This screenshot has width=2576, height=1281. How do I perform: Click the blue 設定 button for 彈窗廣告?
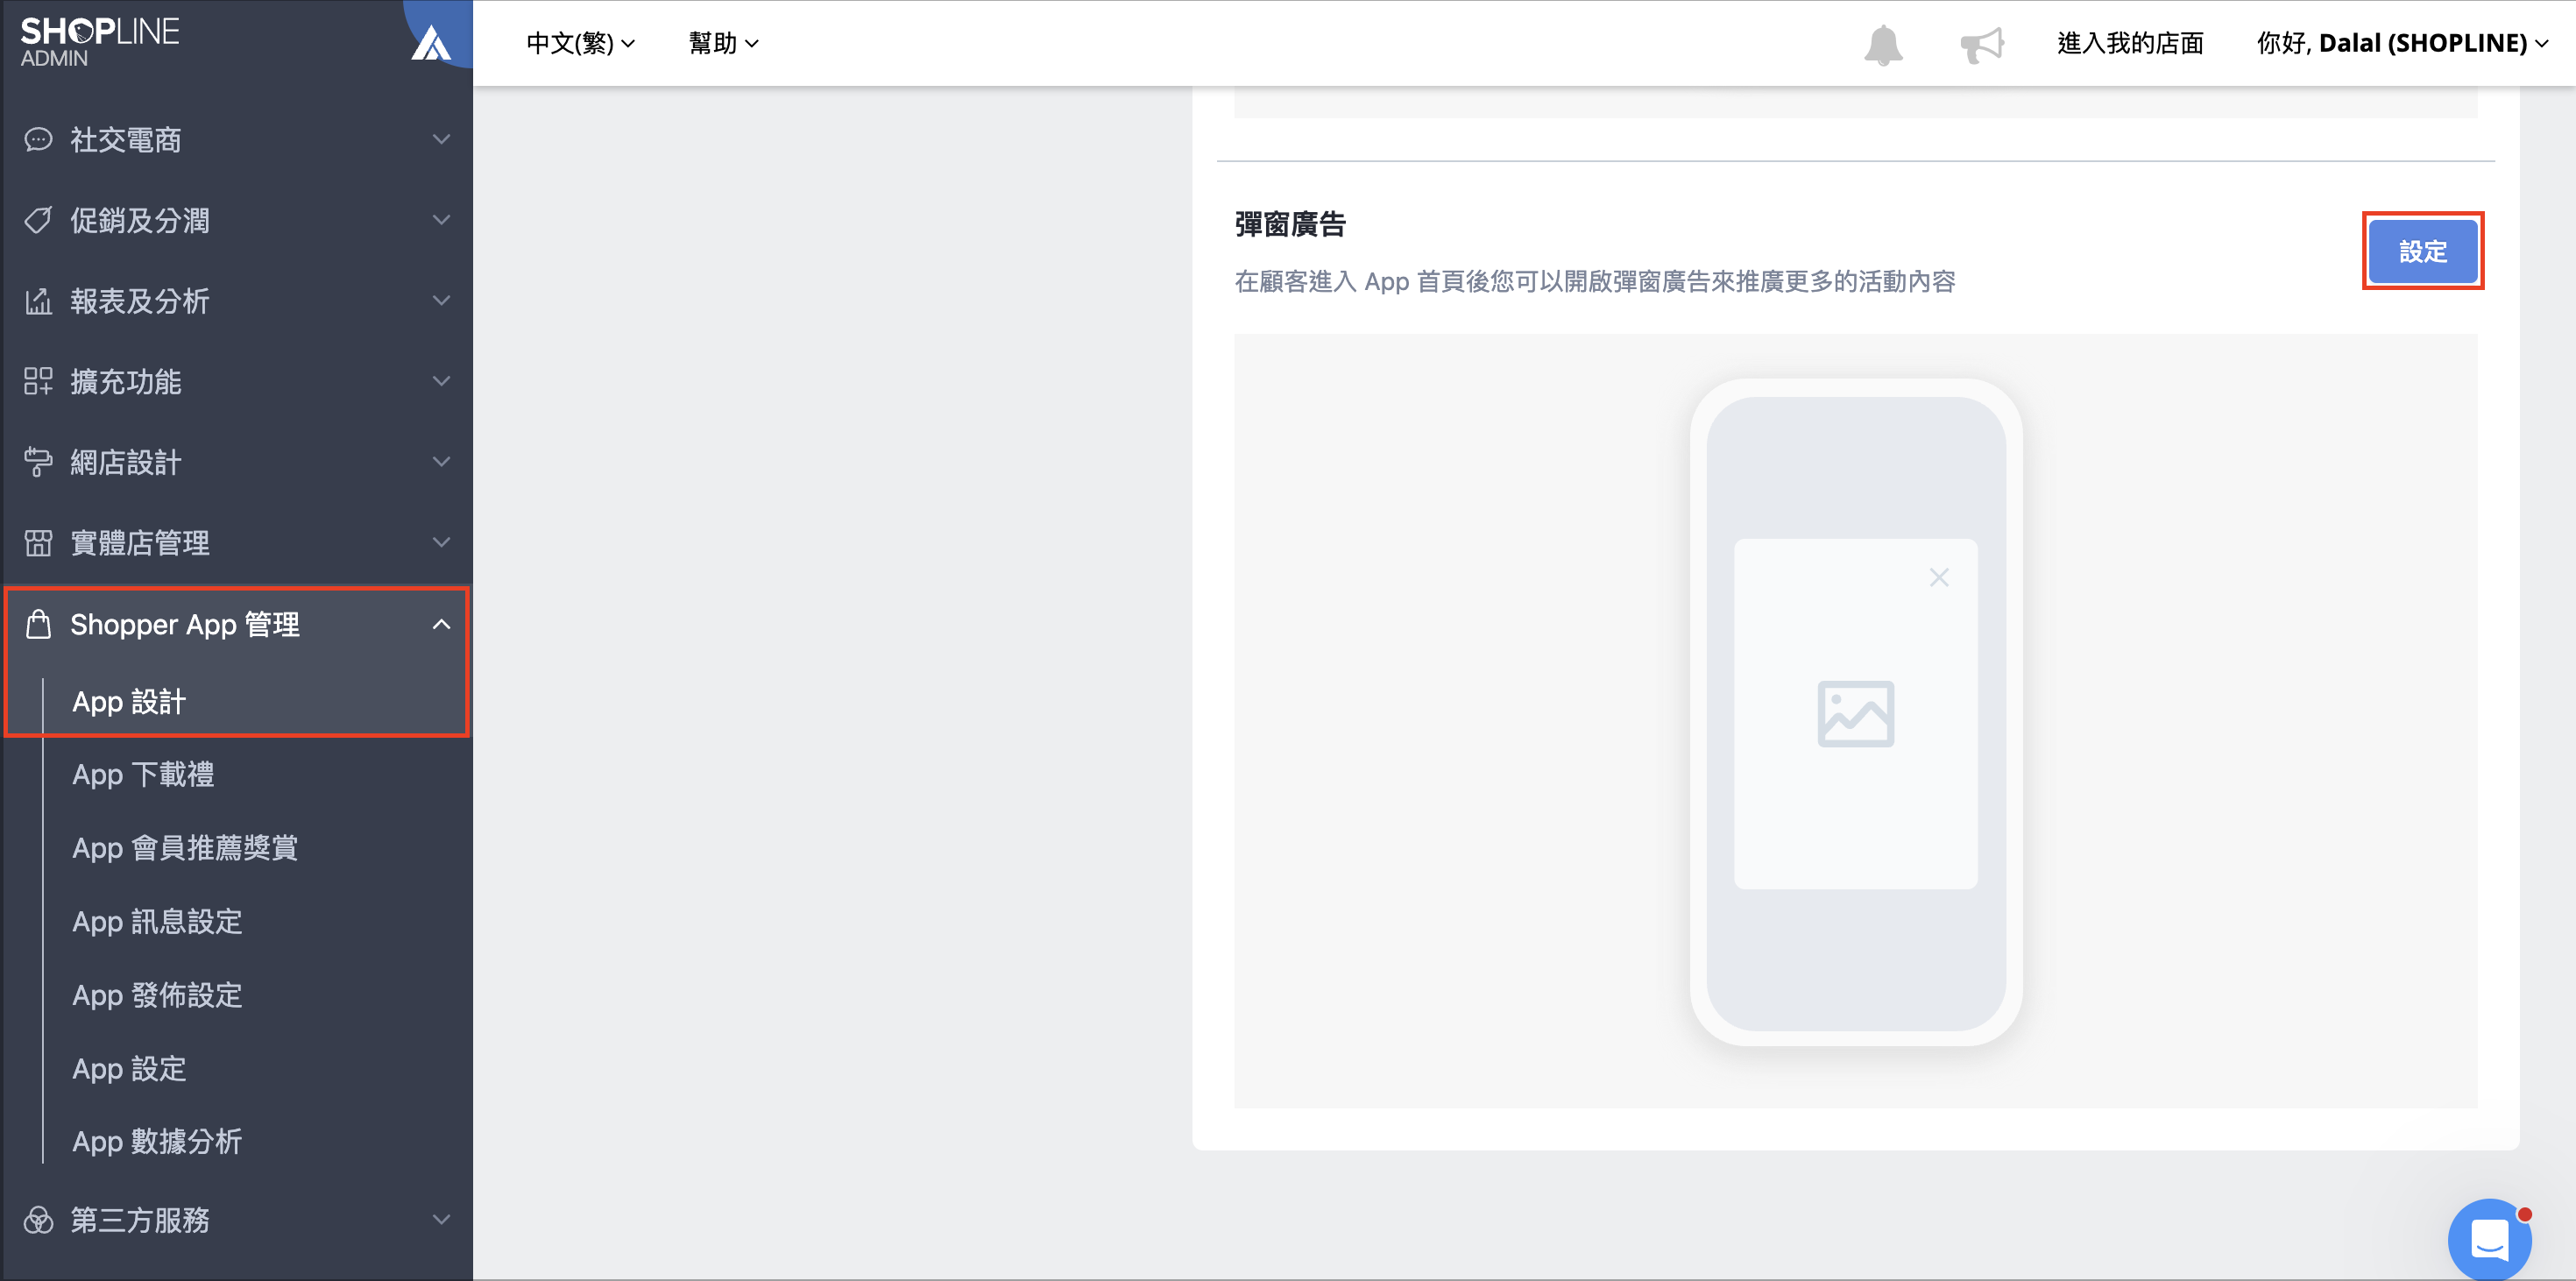click(2422, 251)
